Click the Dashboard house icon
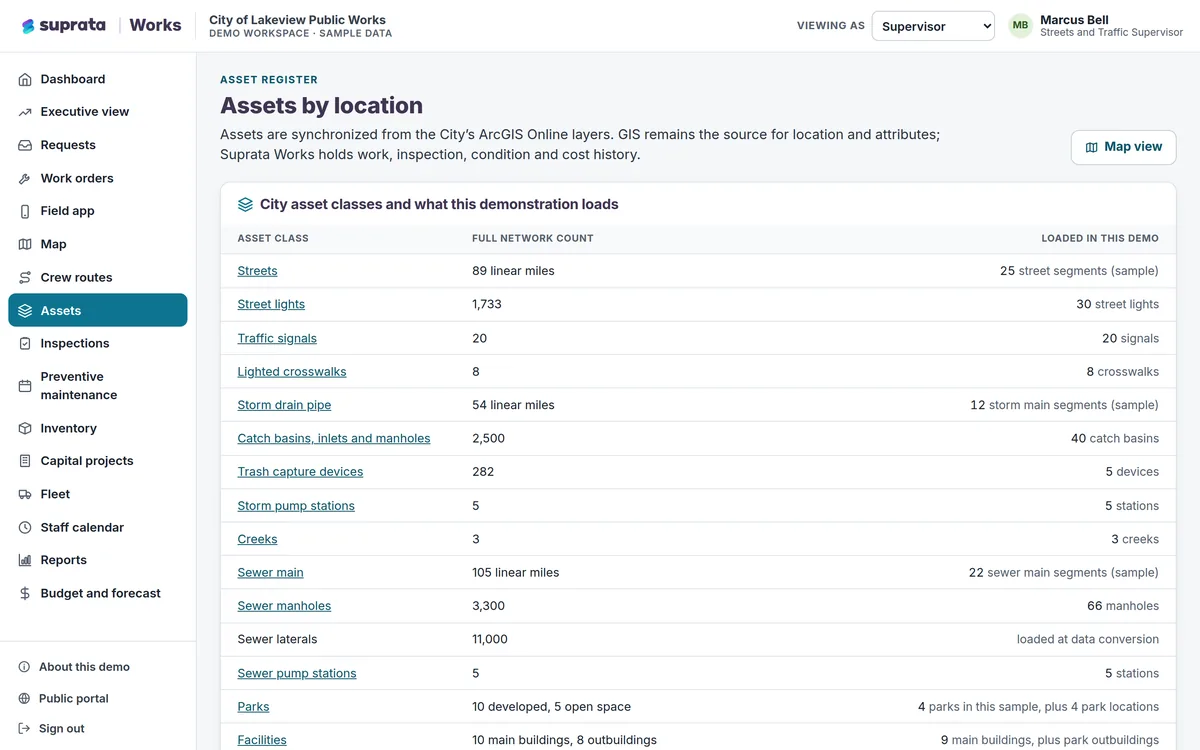The image size is (1200, 750). [x=25, y=79]
